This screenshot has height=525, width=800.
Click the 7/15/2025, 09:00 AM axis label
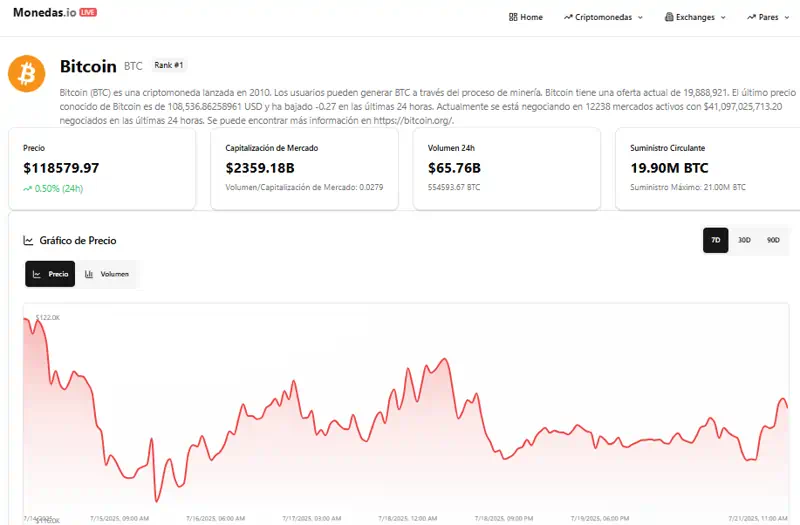(119, 518)
